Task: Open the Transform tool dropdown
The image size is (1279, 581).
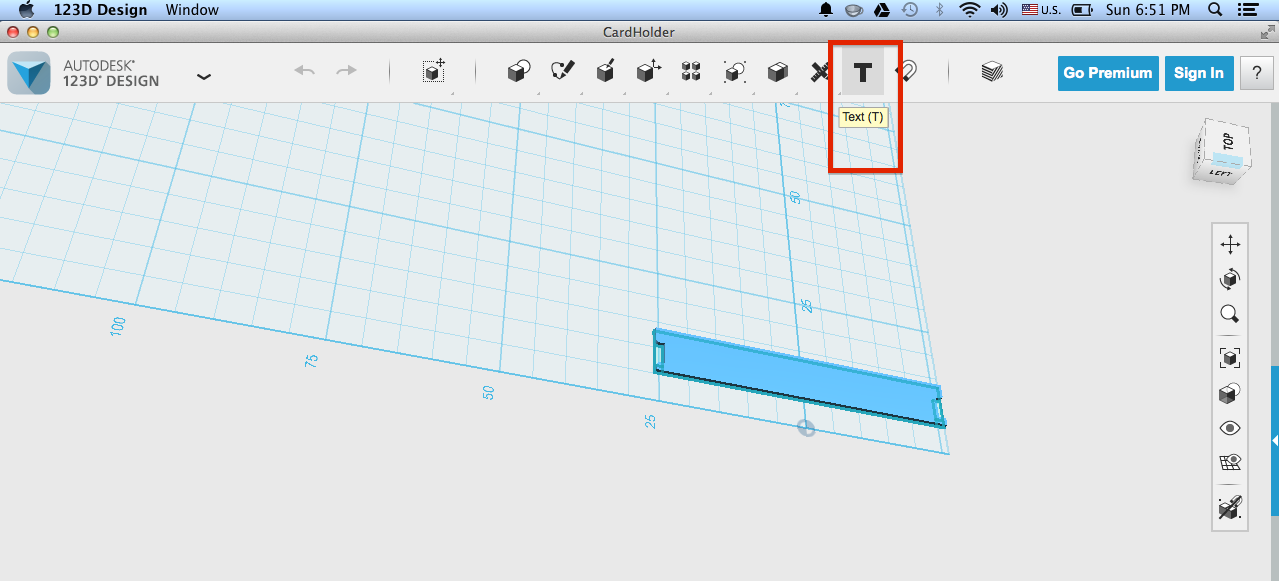Action: pos(433,72)
